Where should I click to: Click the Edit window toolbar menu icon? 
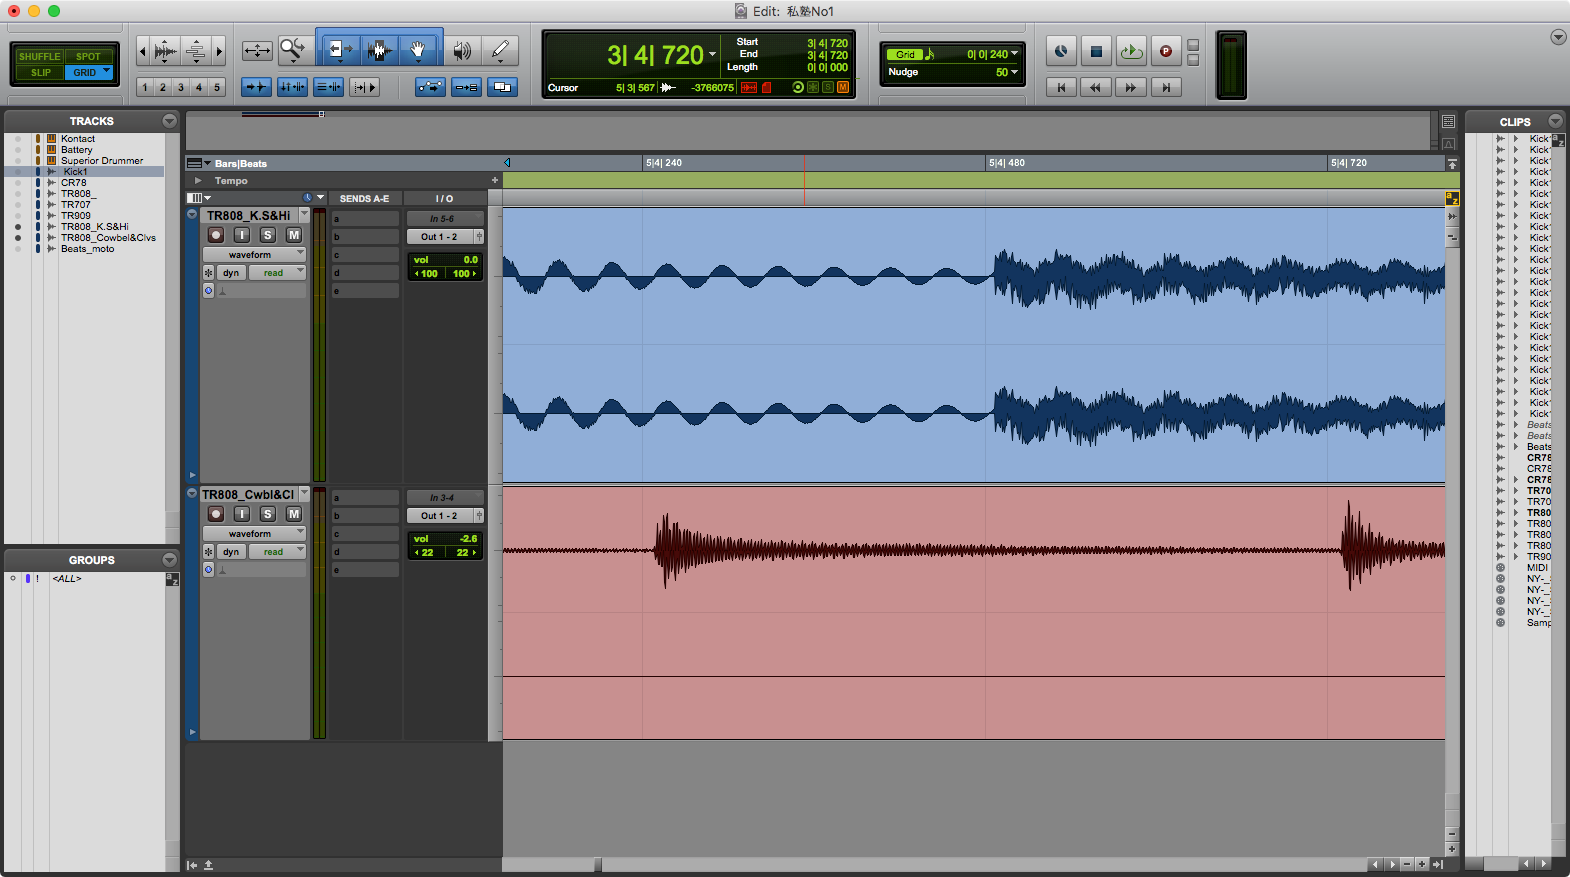pos(1558,37)
